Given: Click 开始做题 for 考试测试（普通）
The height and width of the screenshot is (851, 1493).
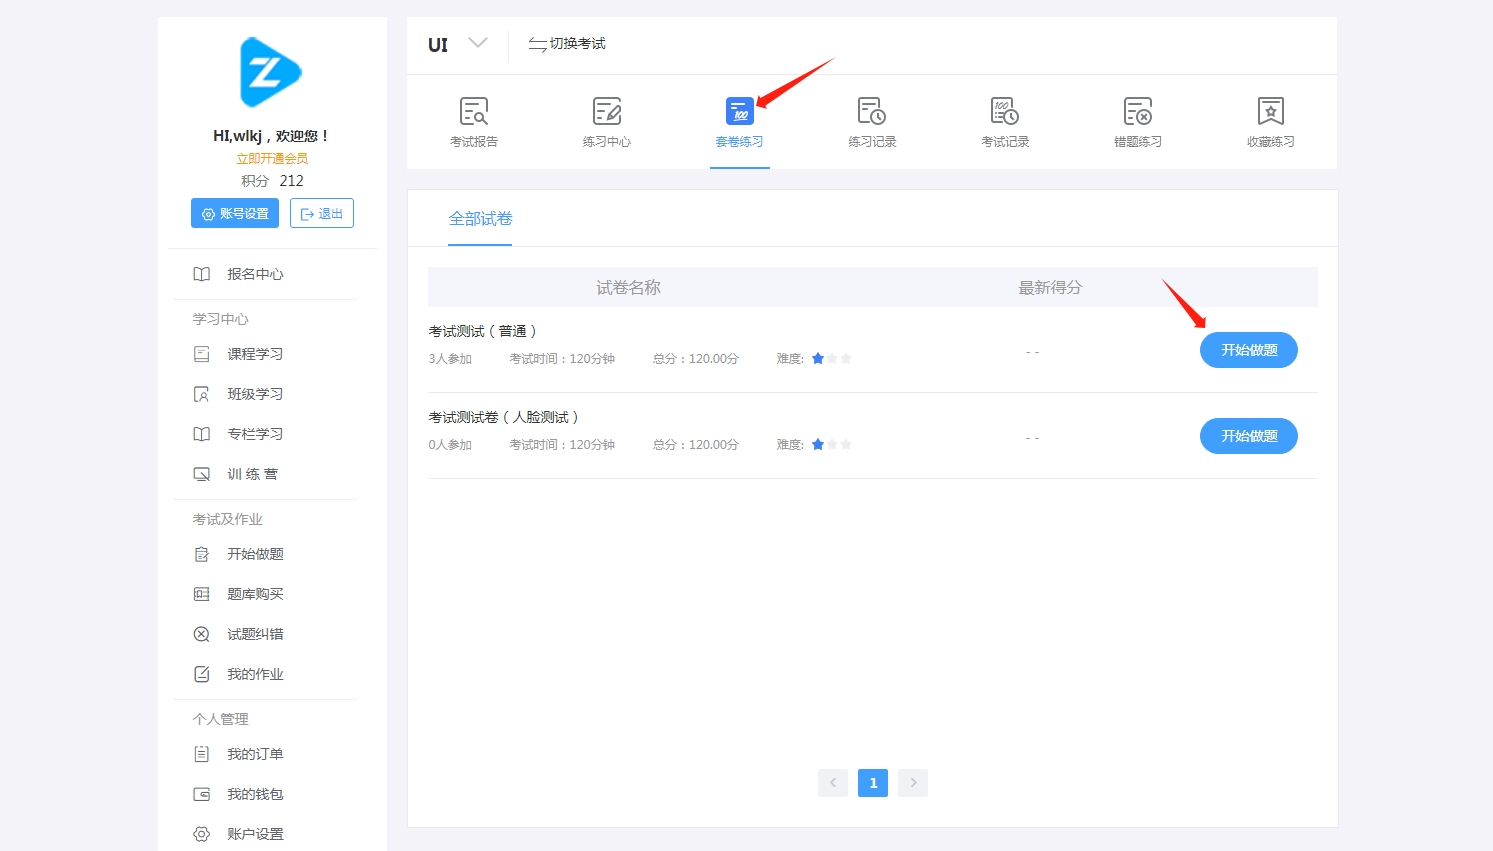Looking at the screenshot, I should (1249, 350).
